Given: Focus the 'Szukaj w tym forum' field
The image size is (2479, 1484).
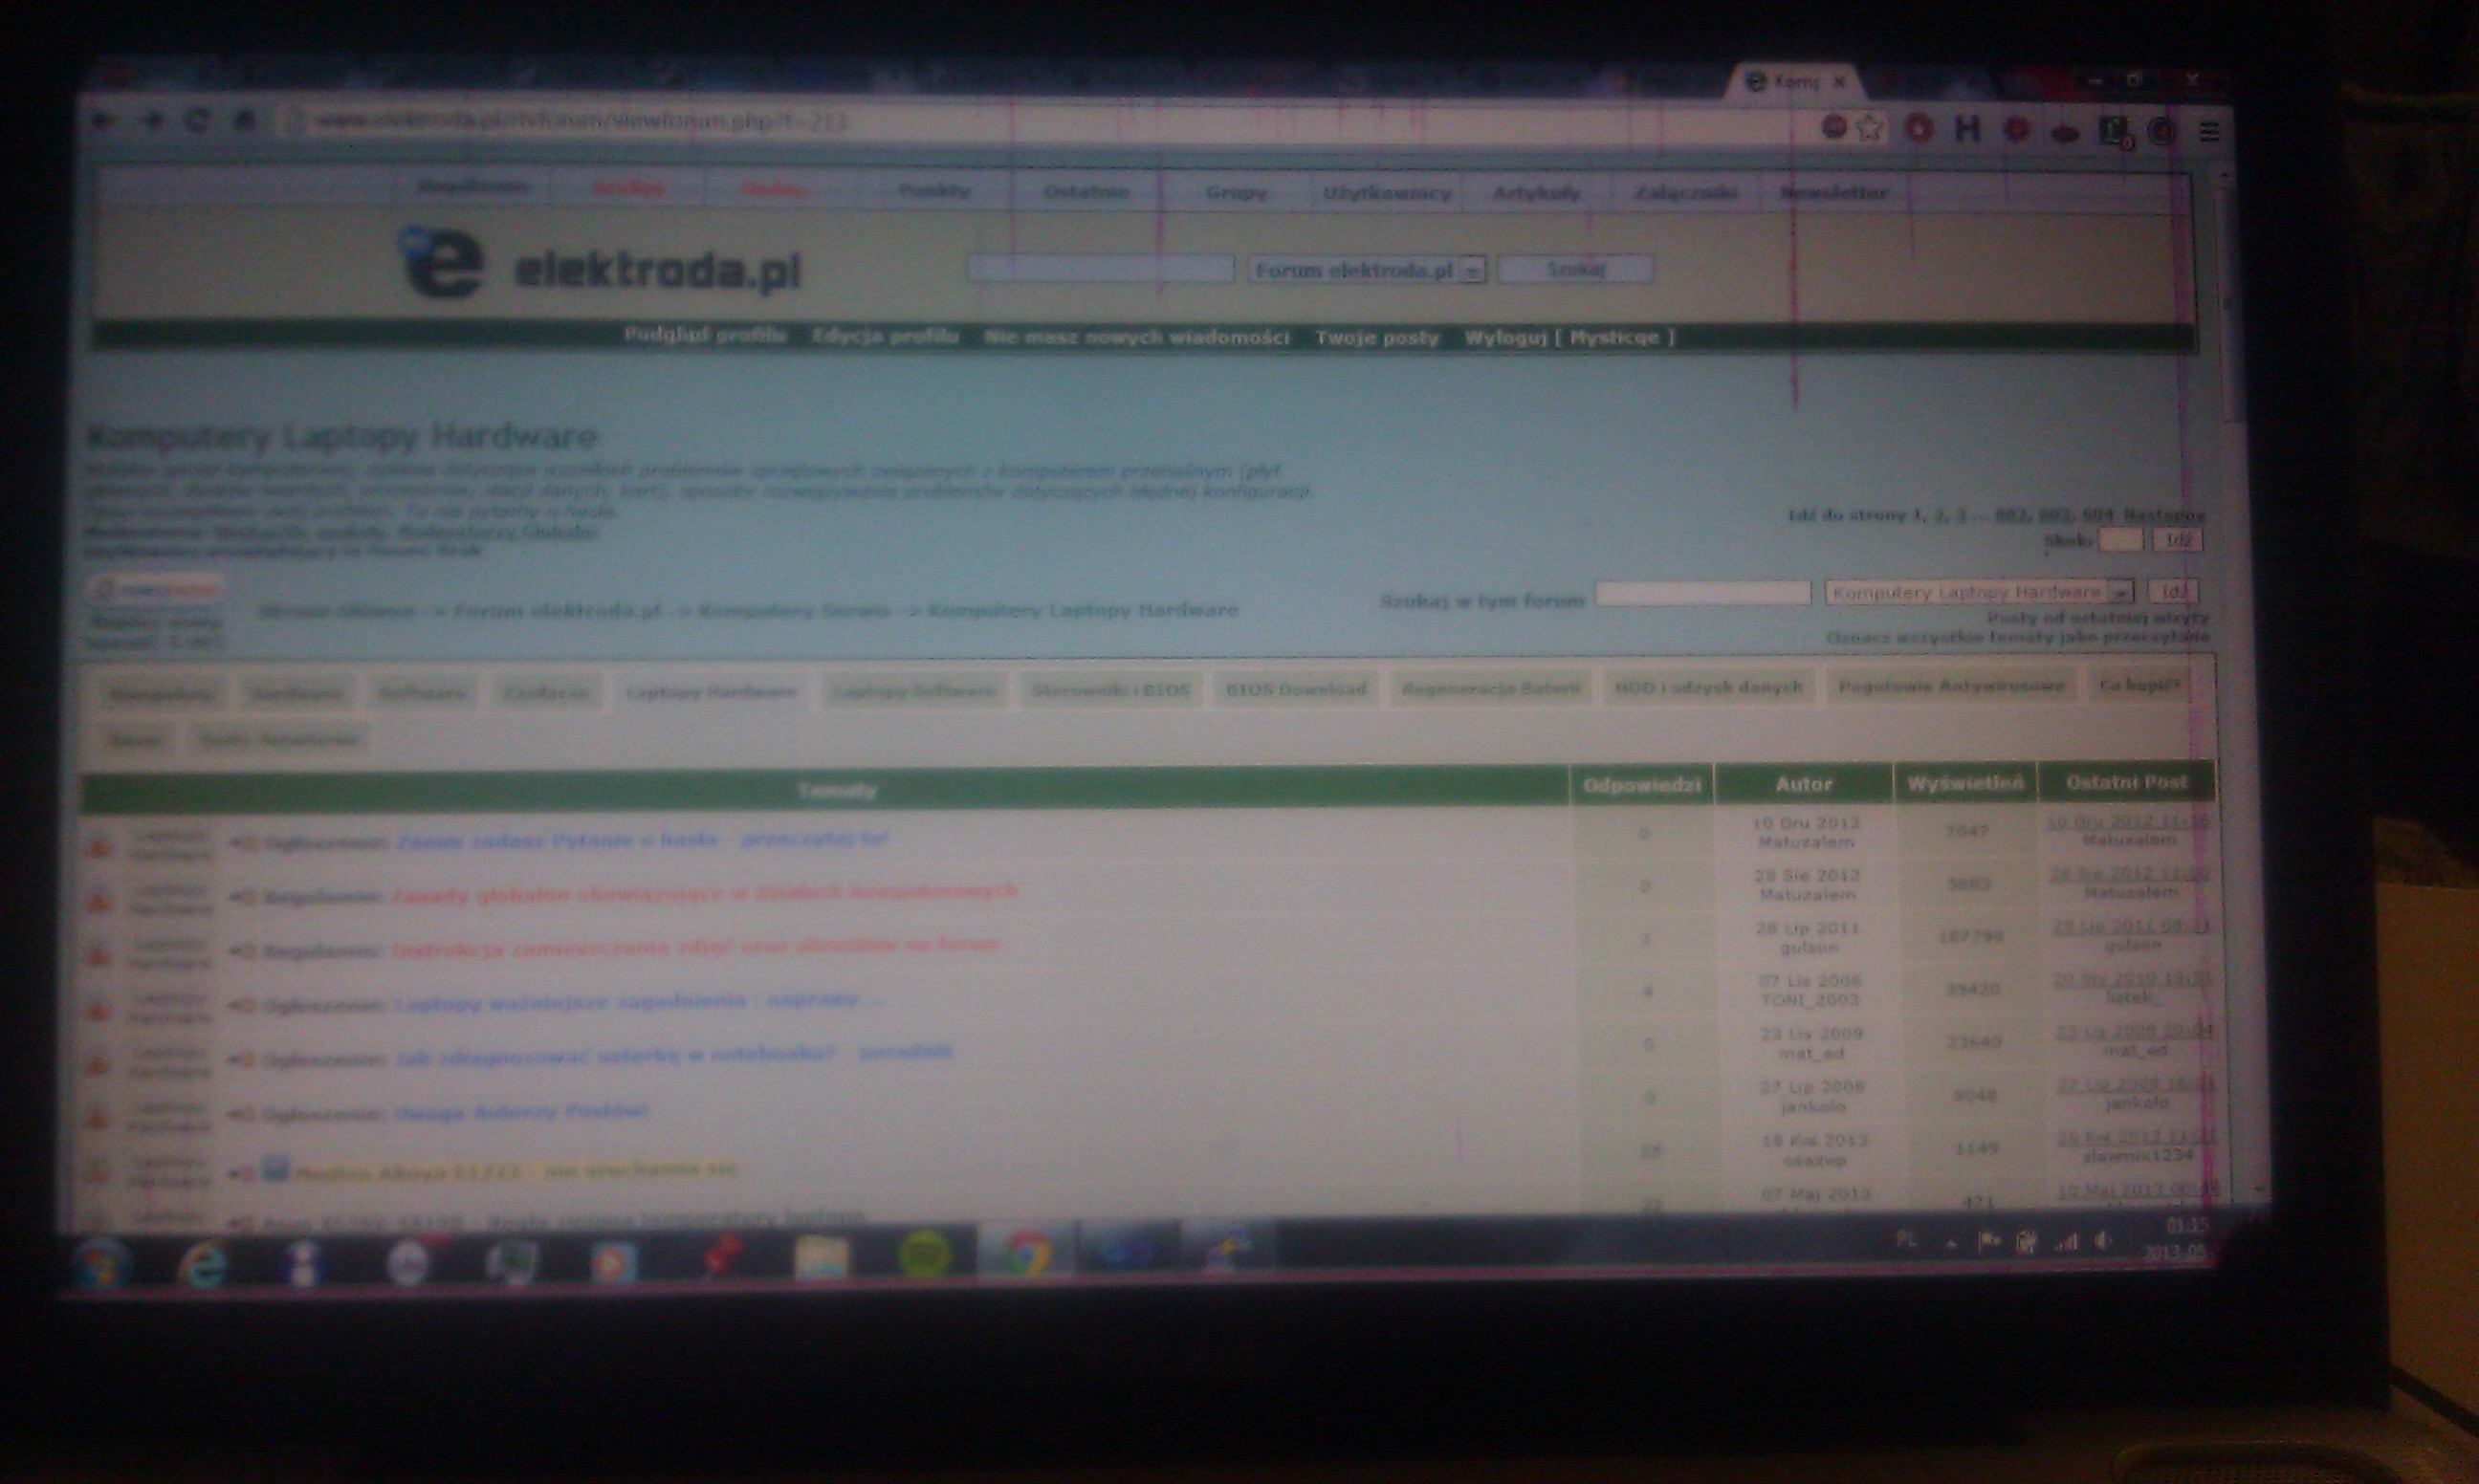Looking at the screenshot, I should [1703, 593].
